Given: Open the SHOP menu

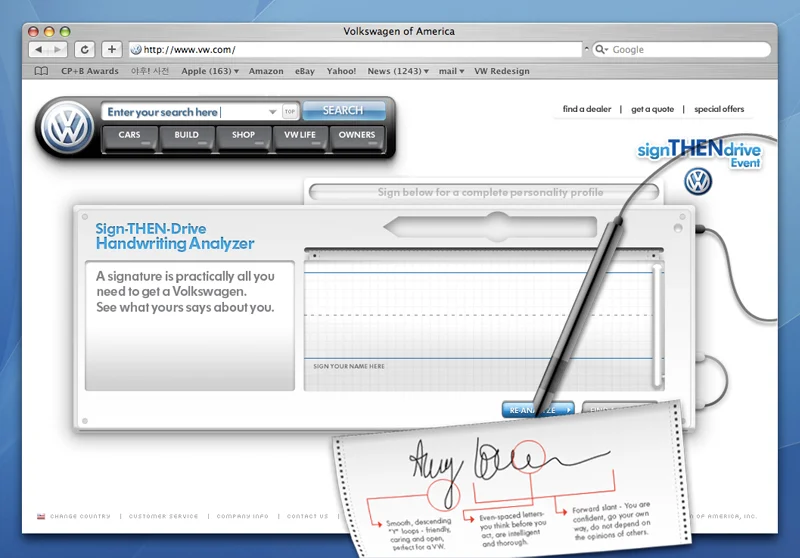Looking at the screenshot, I should [243, 137].
